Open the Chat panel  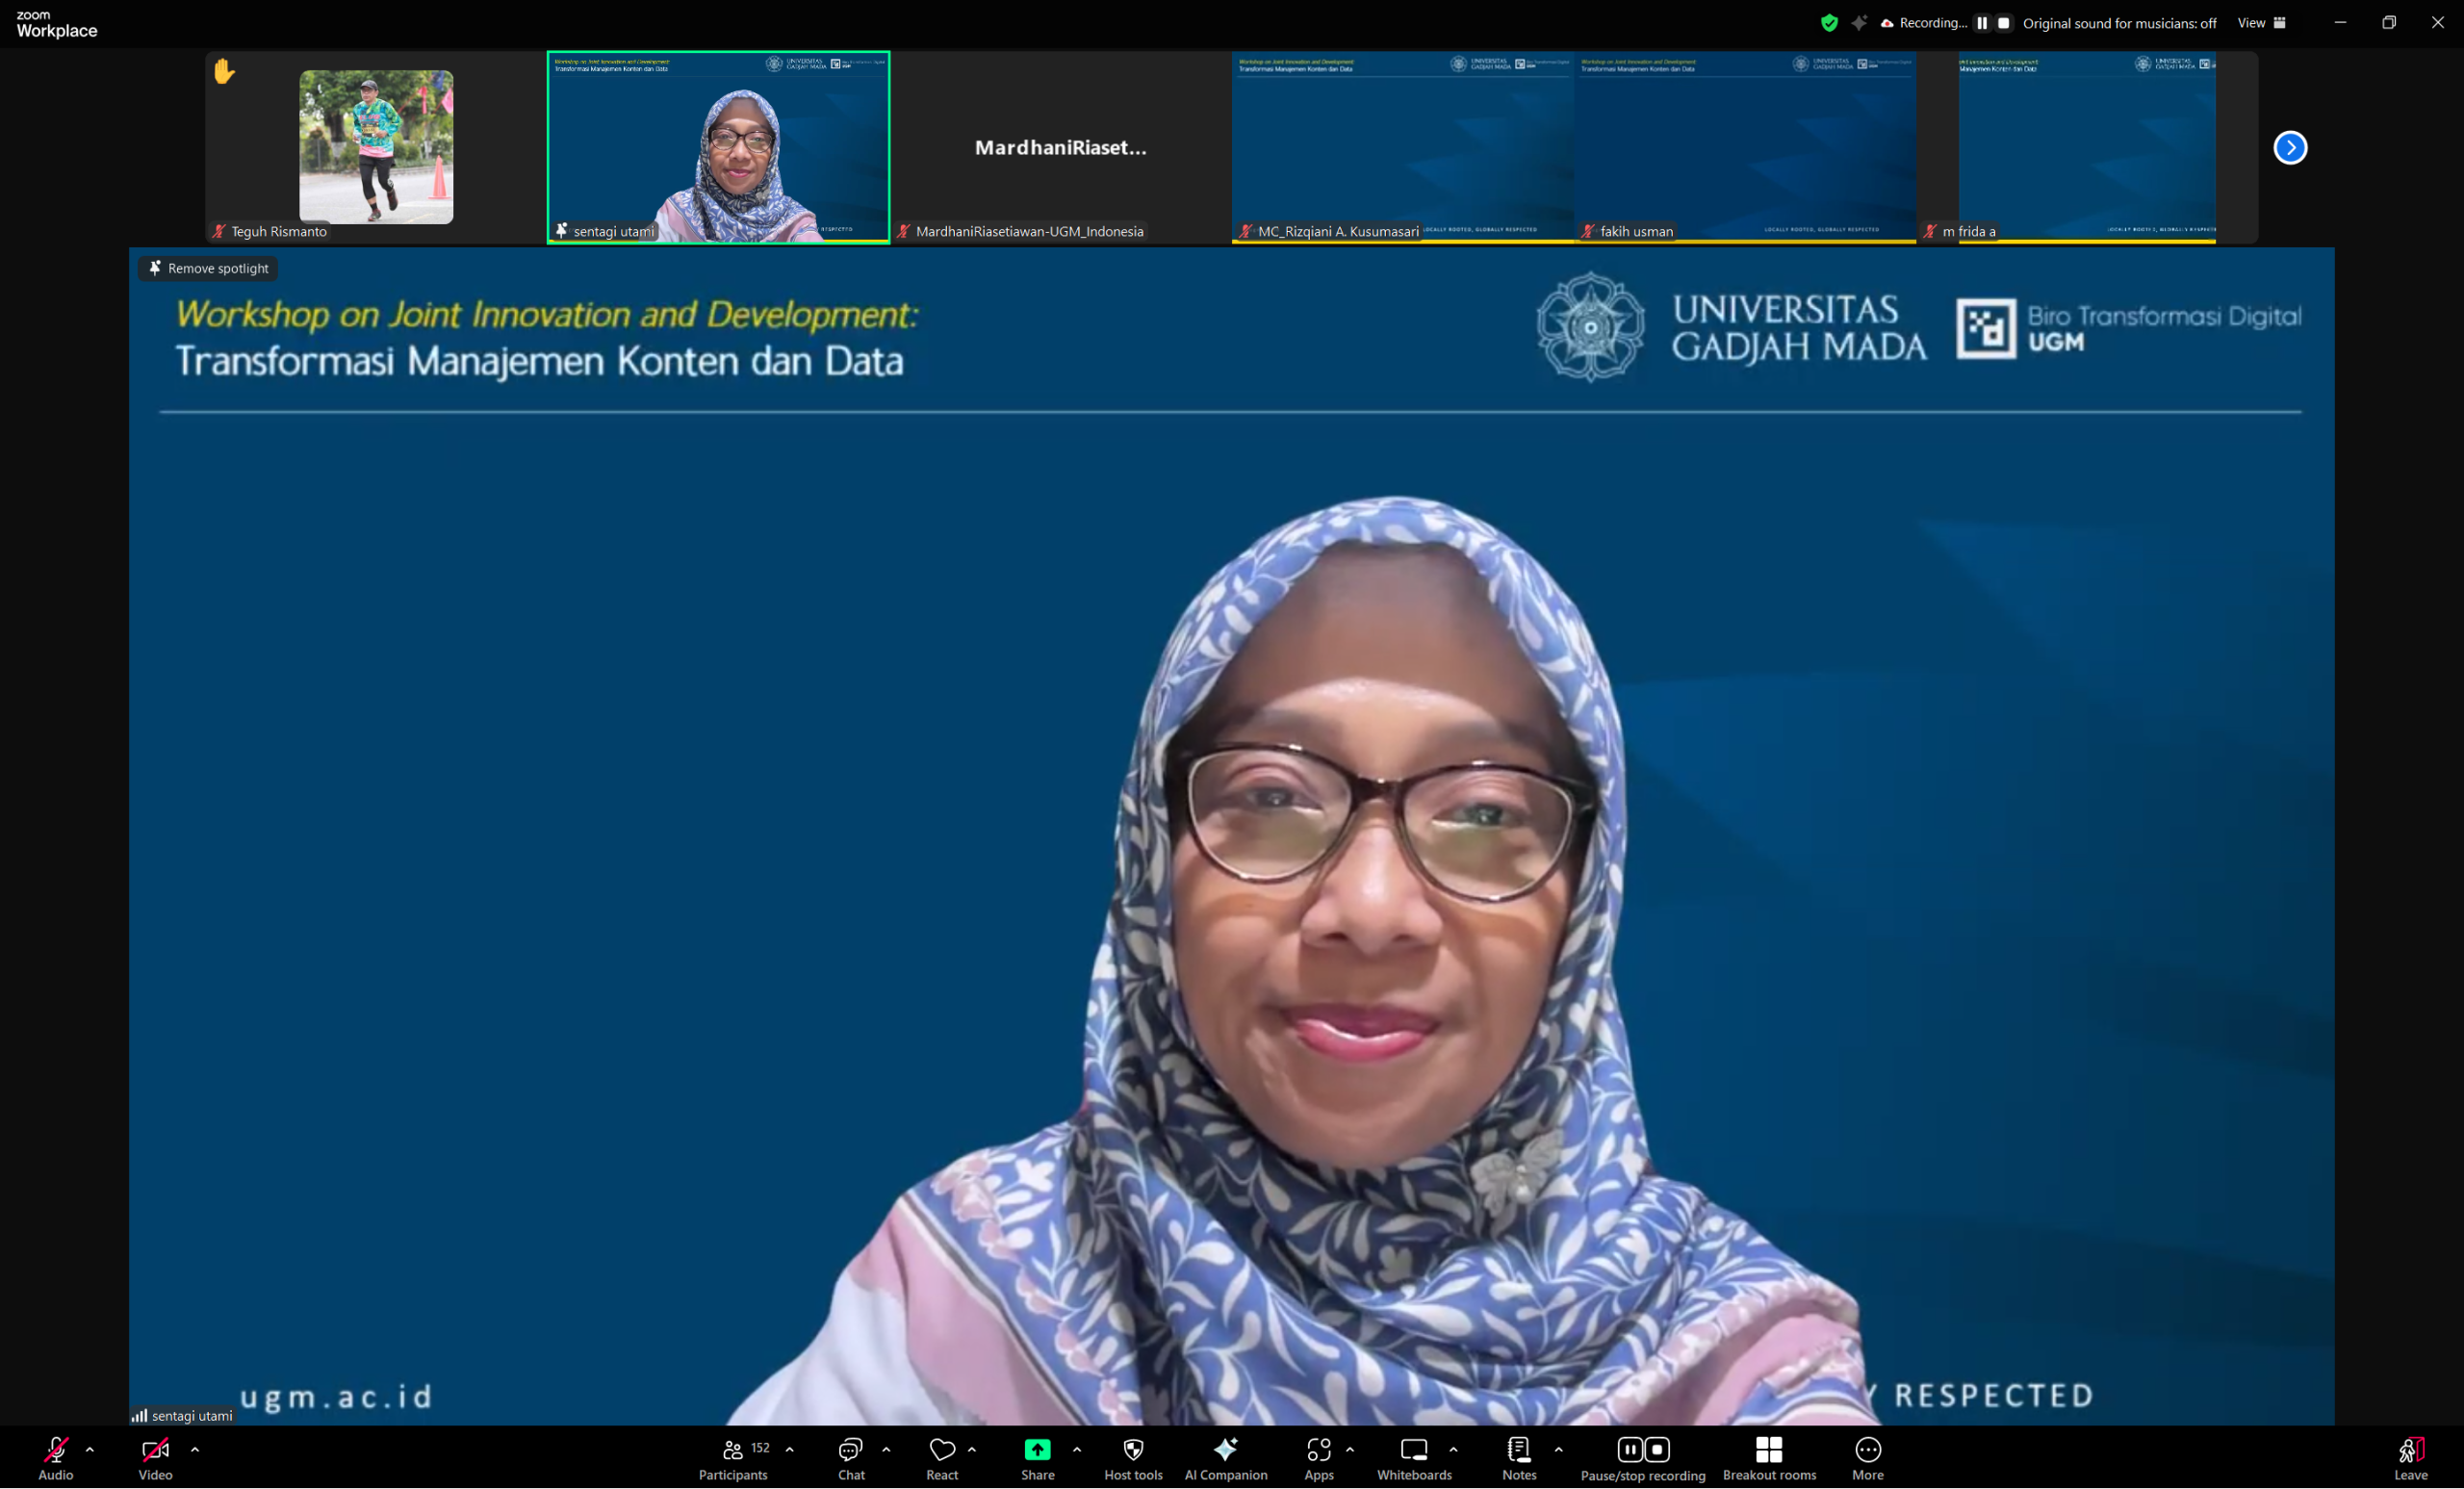[850, 1451]
